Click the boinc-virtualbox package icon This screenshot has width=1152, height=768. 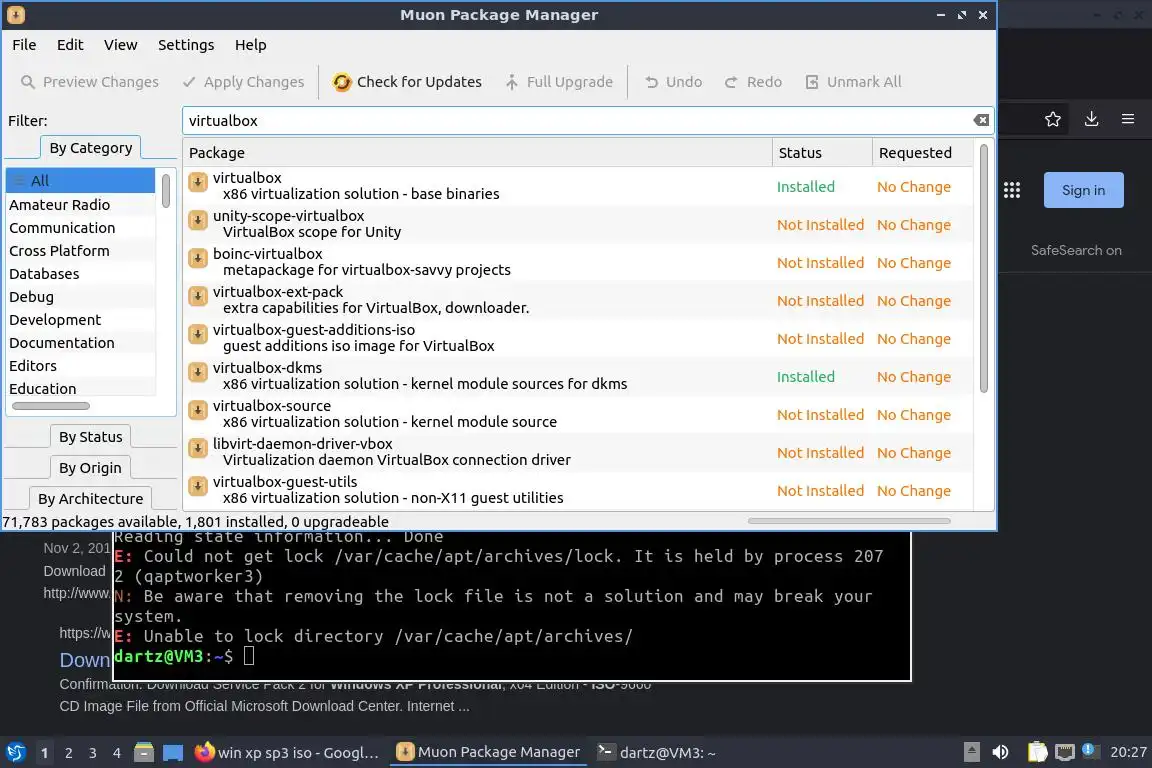coord(198,258)
